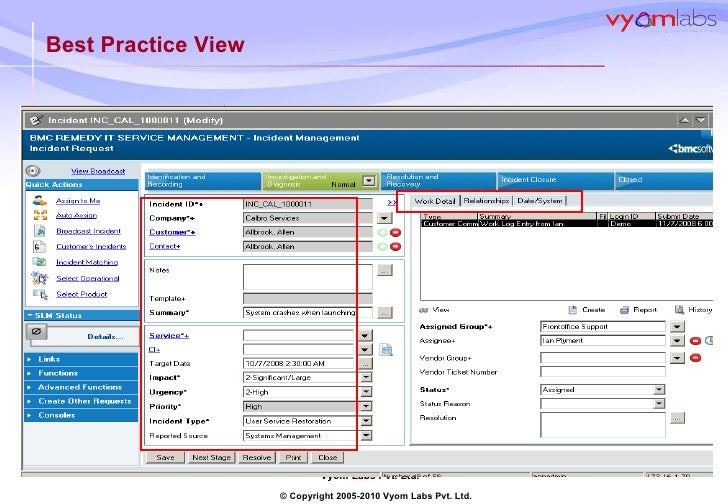Click the Assign to Me icon

[x=40, y=200]
